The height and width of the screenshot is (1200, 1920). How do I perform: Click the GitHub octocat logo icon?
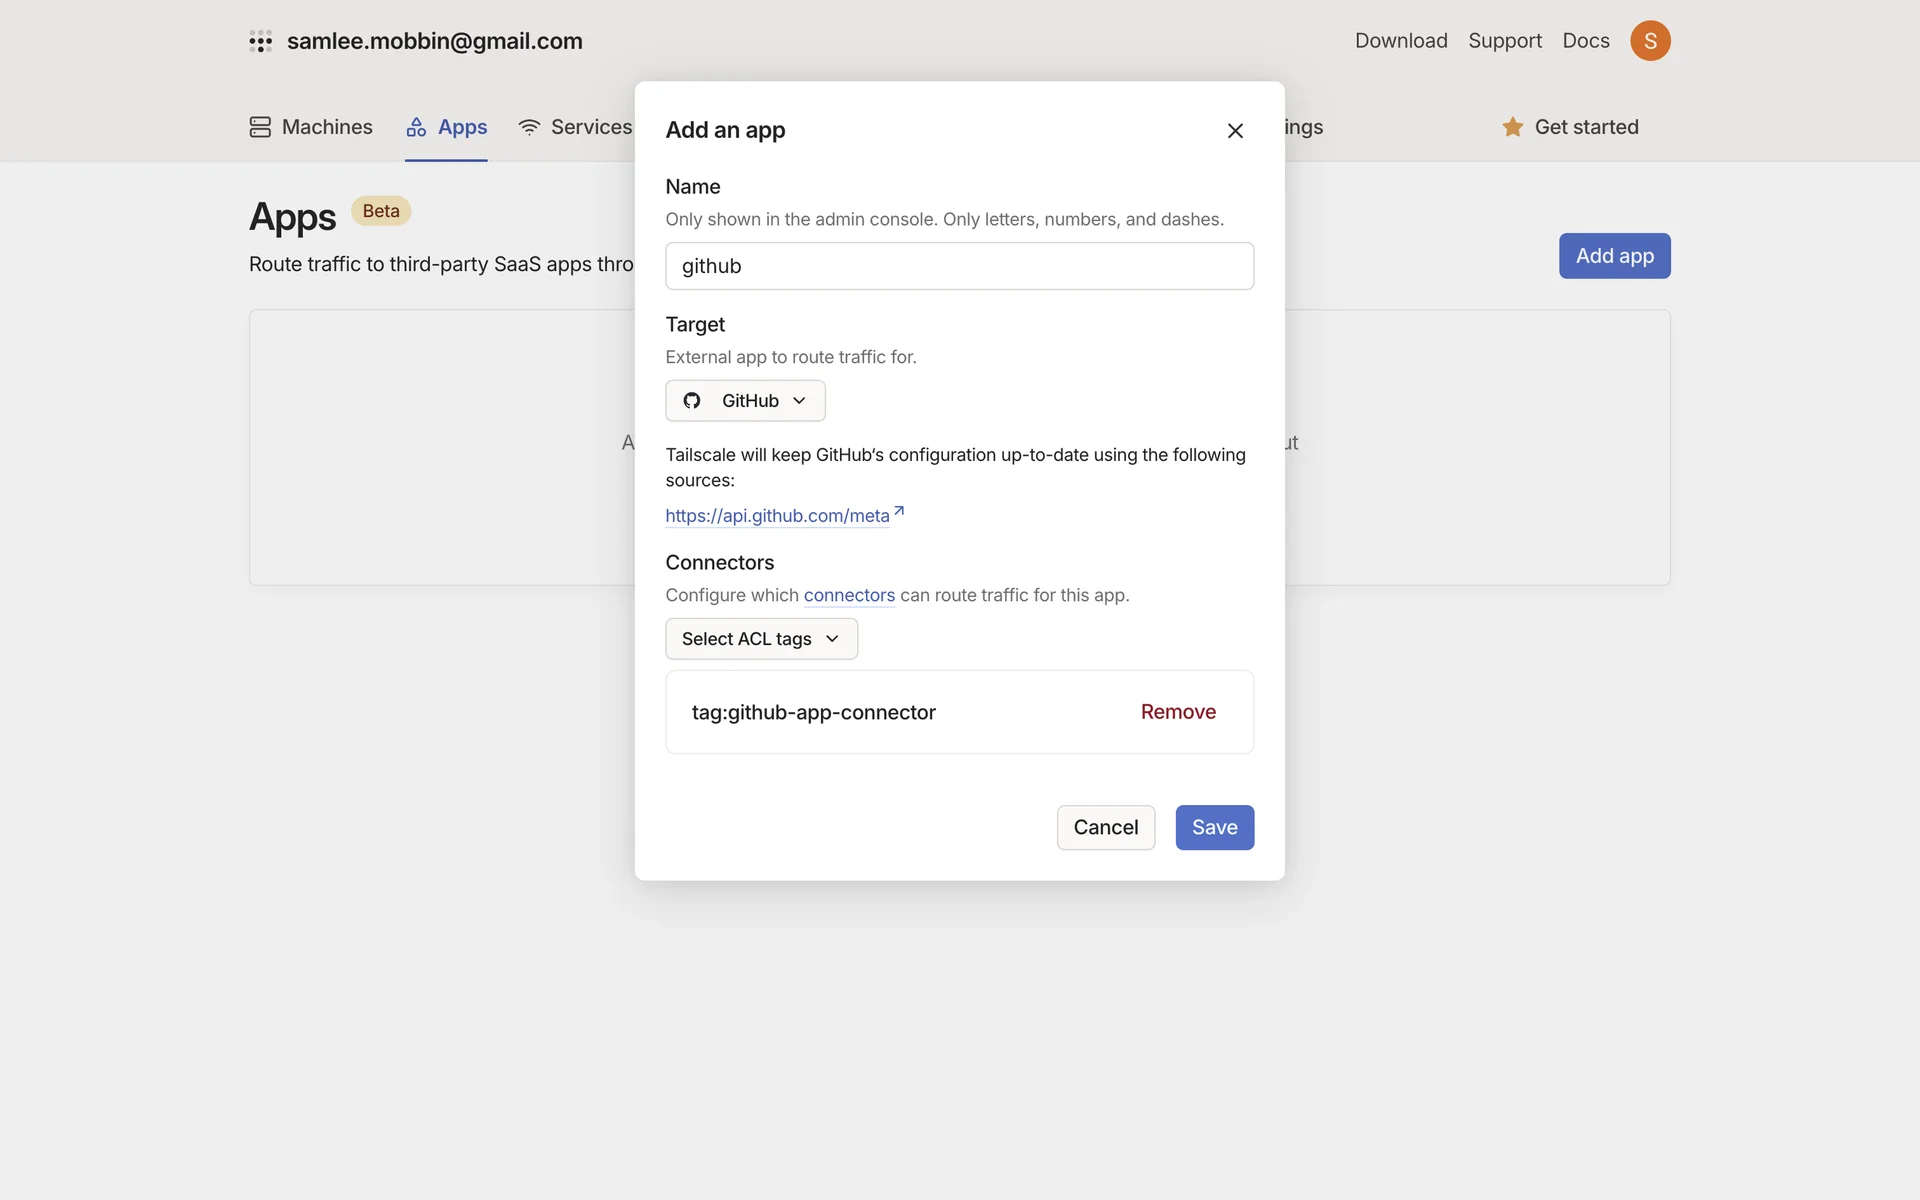(x=692, y=401)
